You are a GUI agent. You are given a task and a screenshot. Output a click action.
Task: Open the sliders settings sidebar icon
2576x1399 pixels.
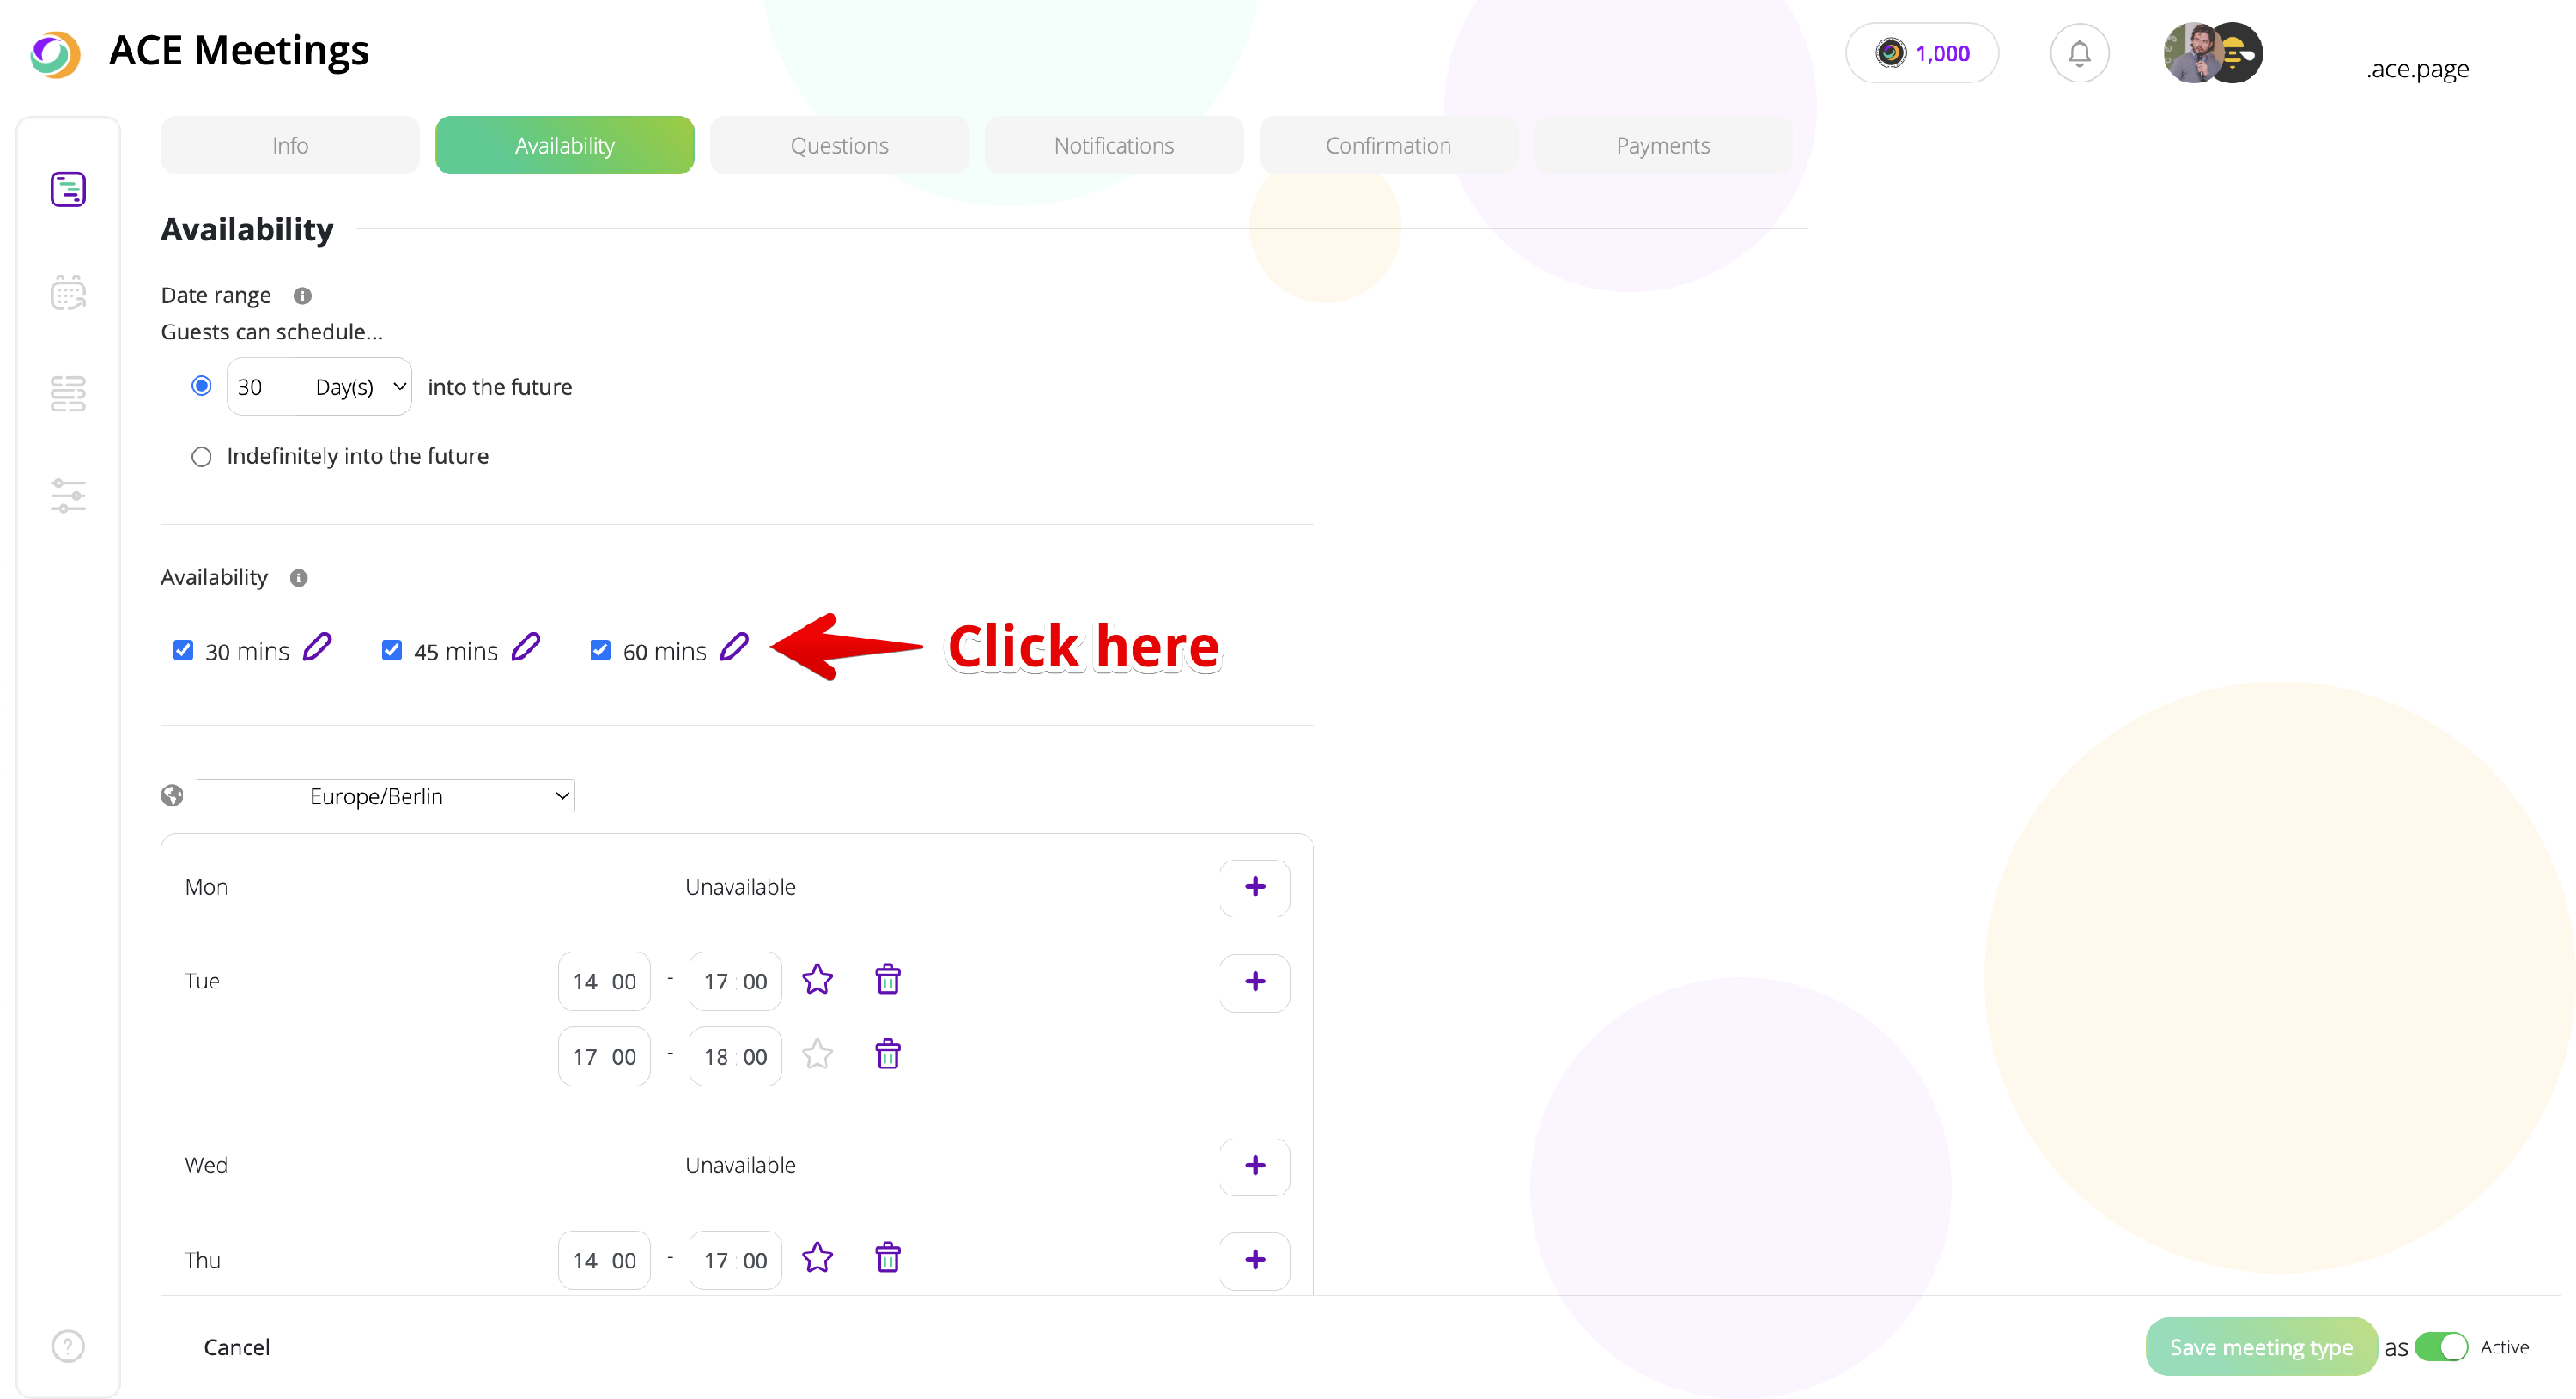click(x=68, y=495)
